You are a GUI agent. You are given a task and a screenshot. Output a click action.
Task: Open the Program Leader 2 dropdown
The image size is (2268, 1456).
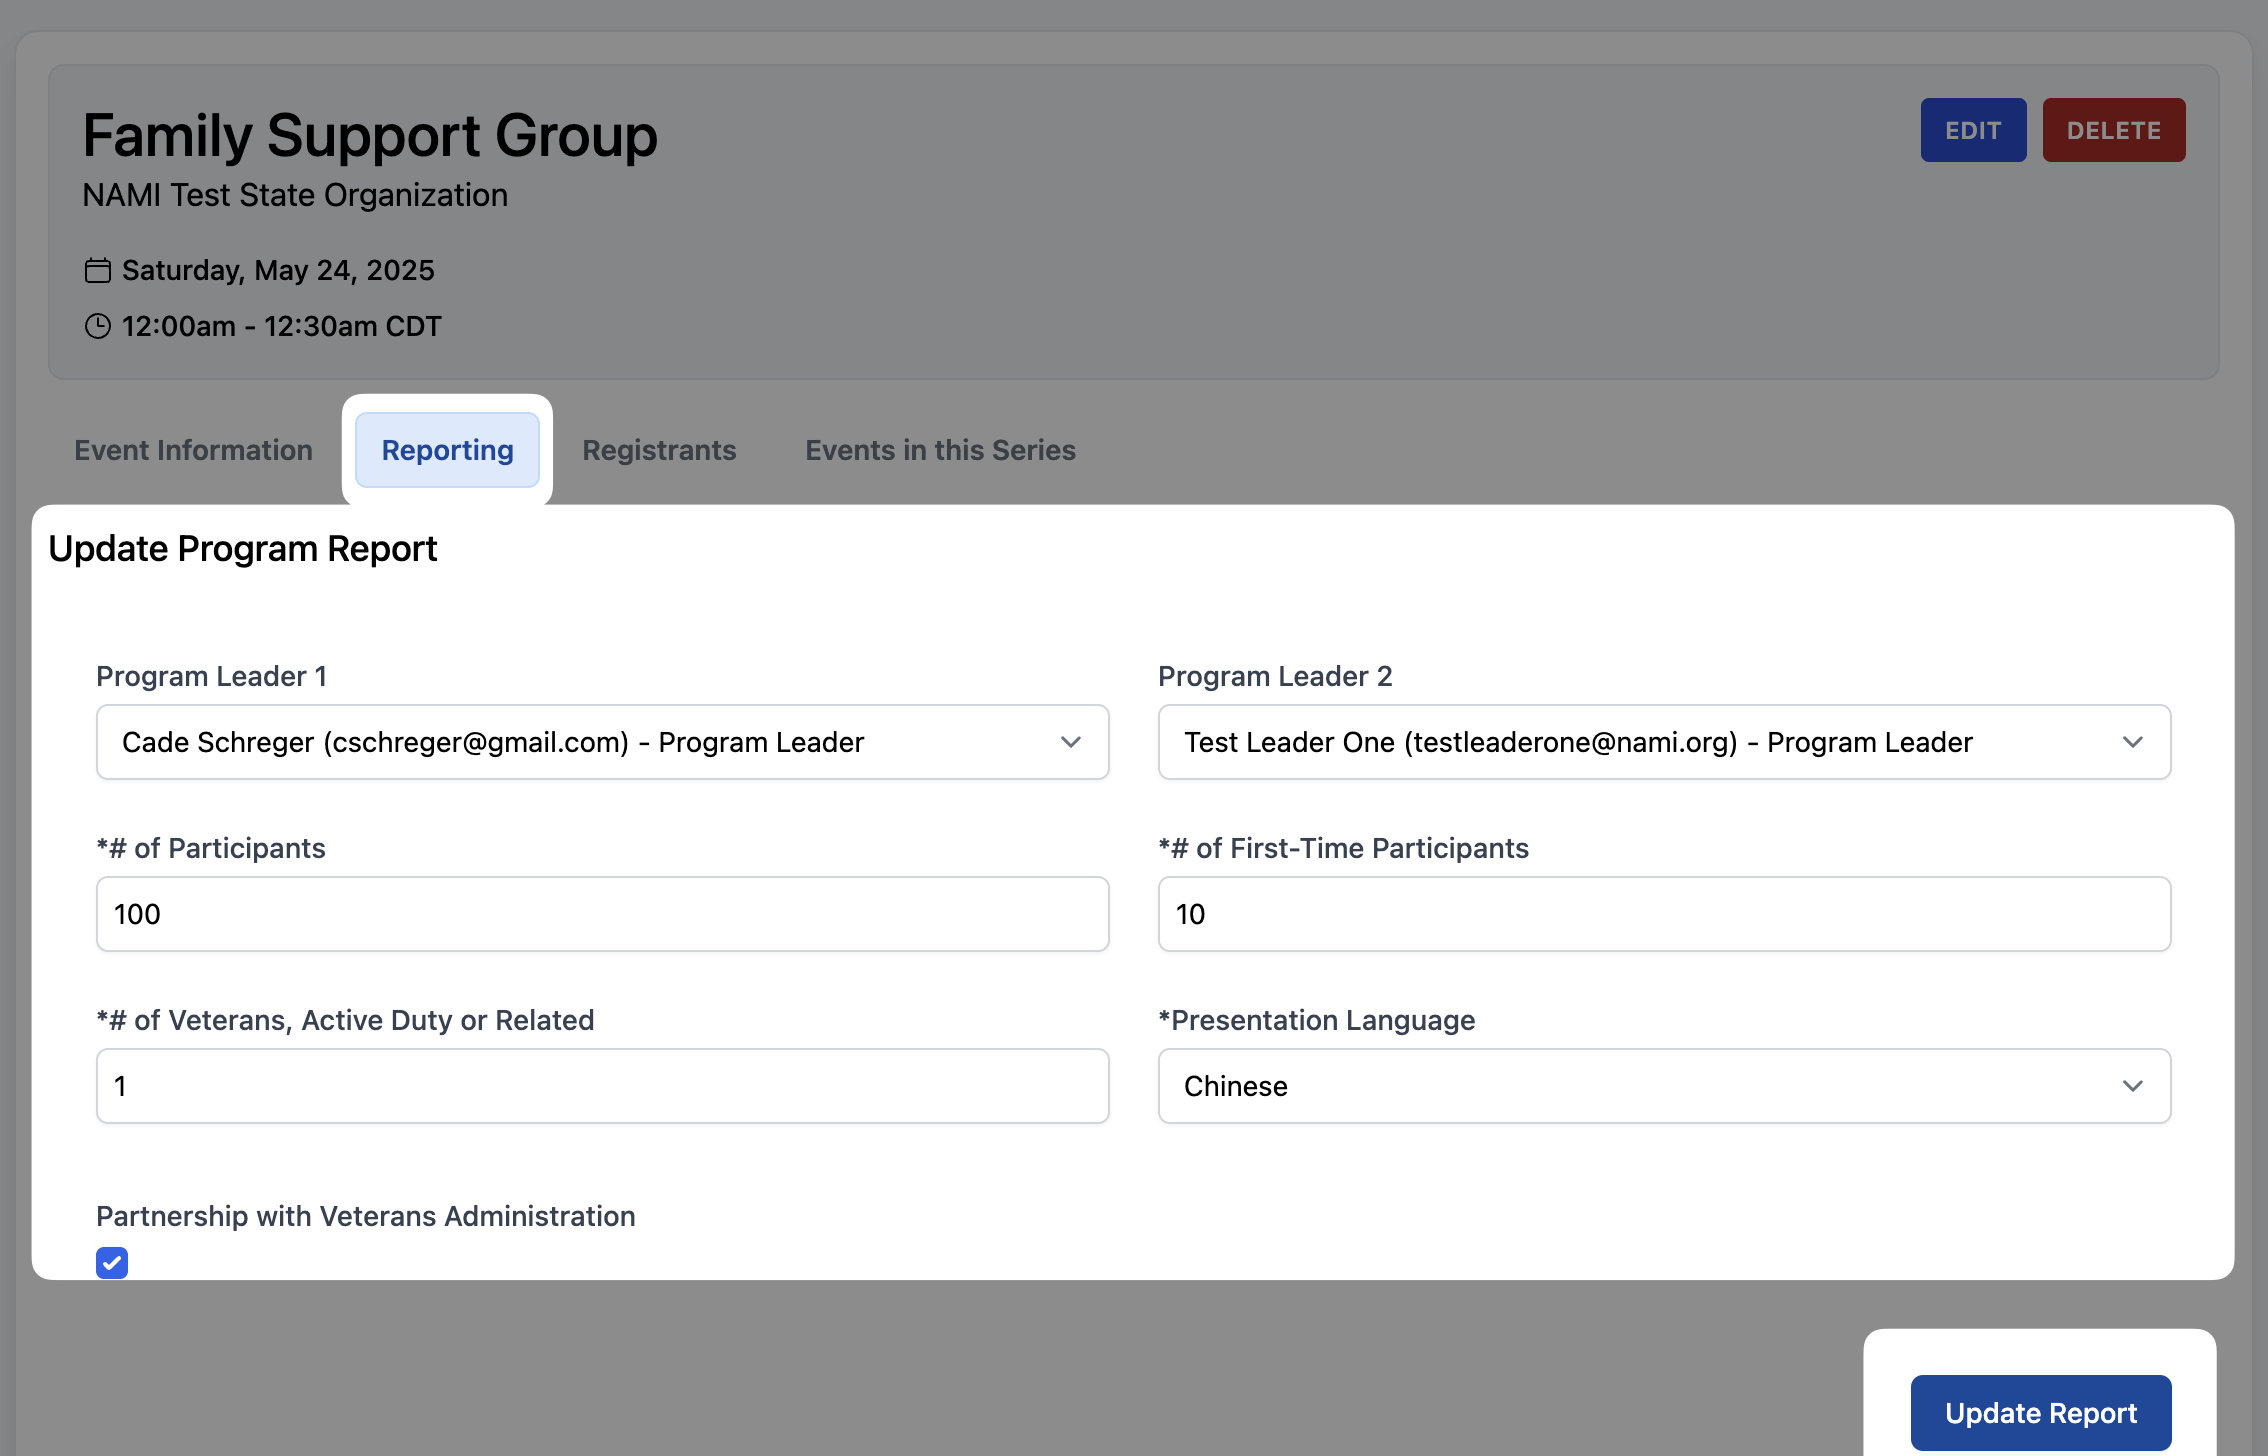[1663, 742]
